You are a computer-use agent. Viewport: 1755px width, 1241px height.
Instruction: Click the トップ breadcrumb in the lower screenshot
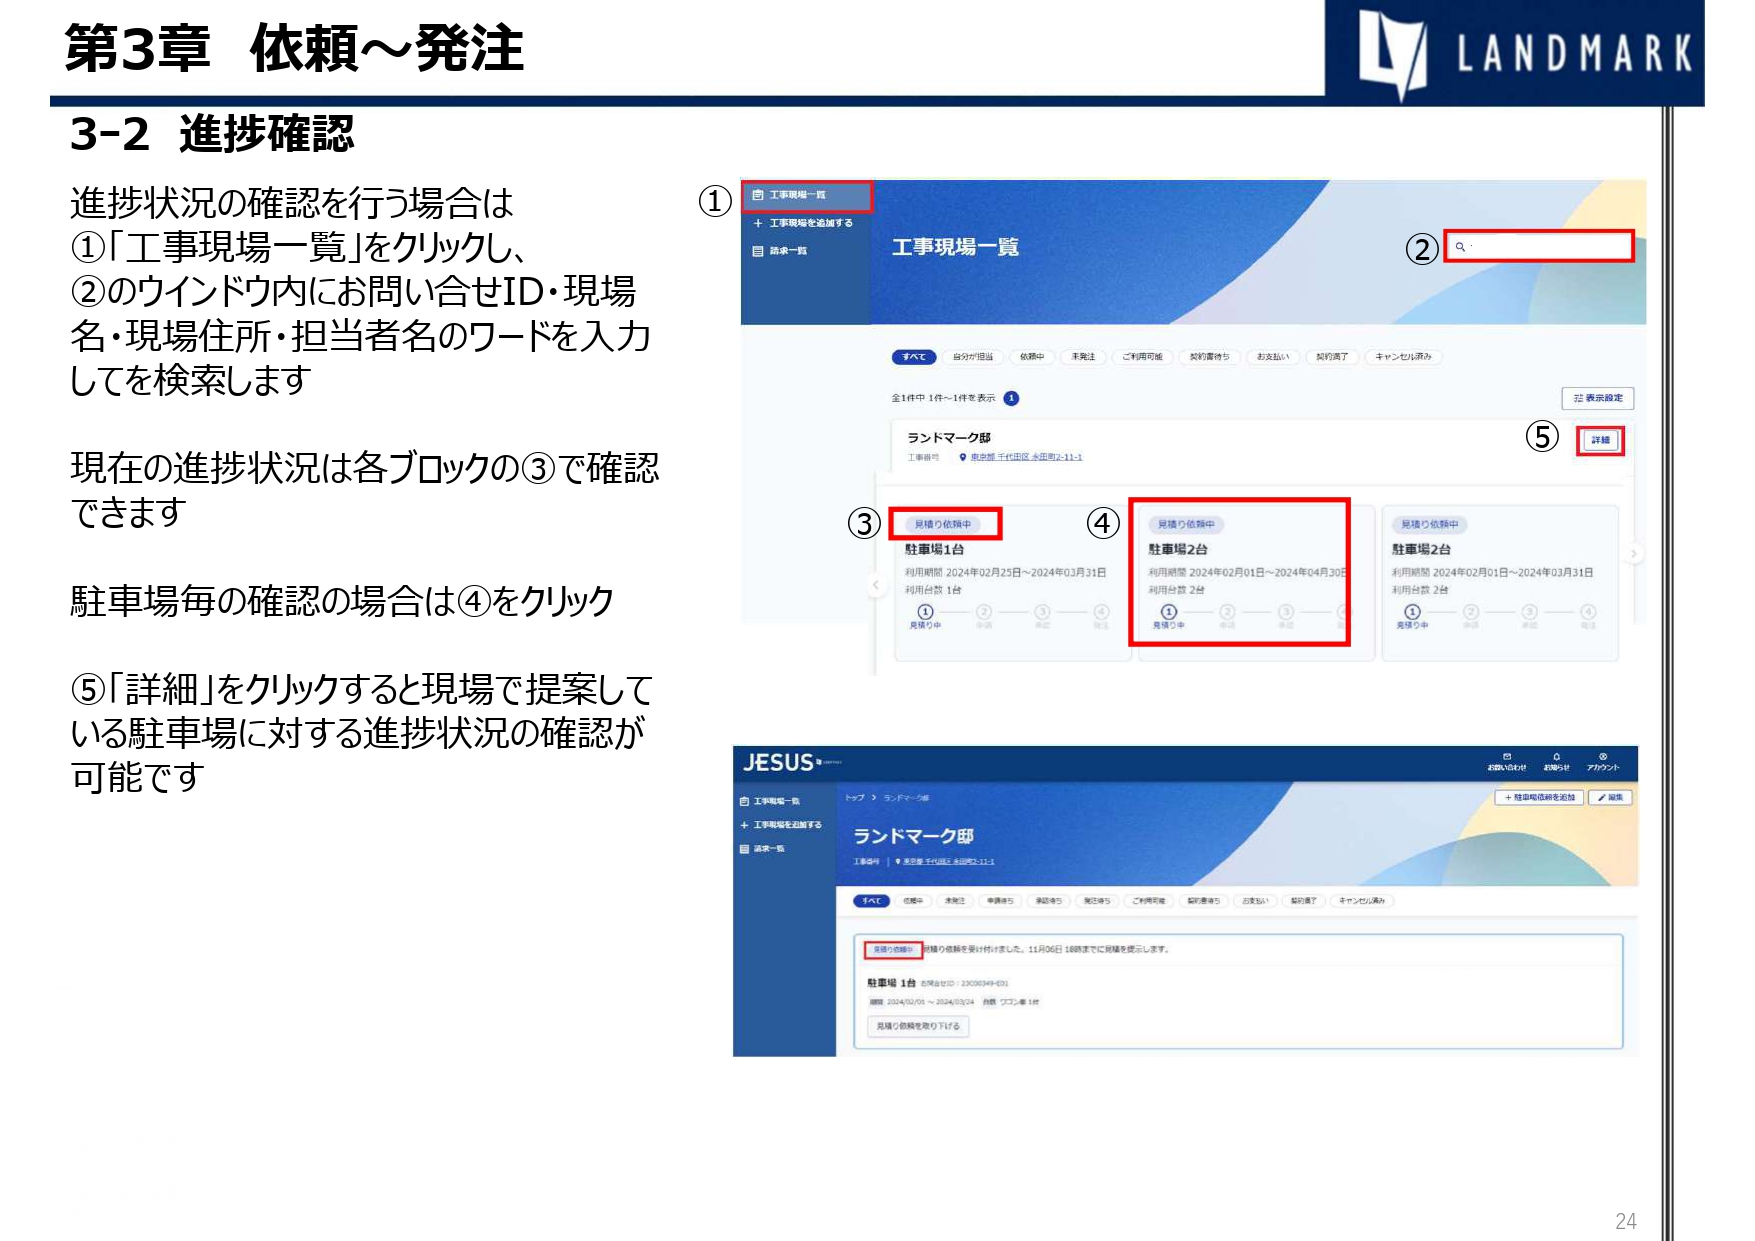[855, 798]
